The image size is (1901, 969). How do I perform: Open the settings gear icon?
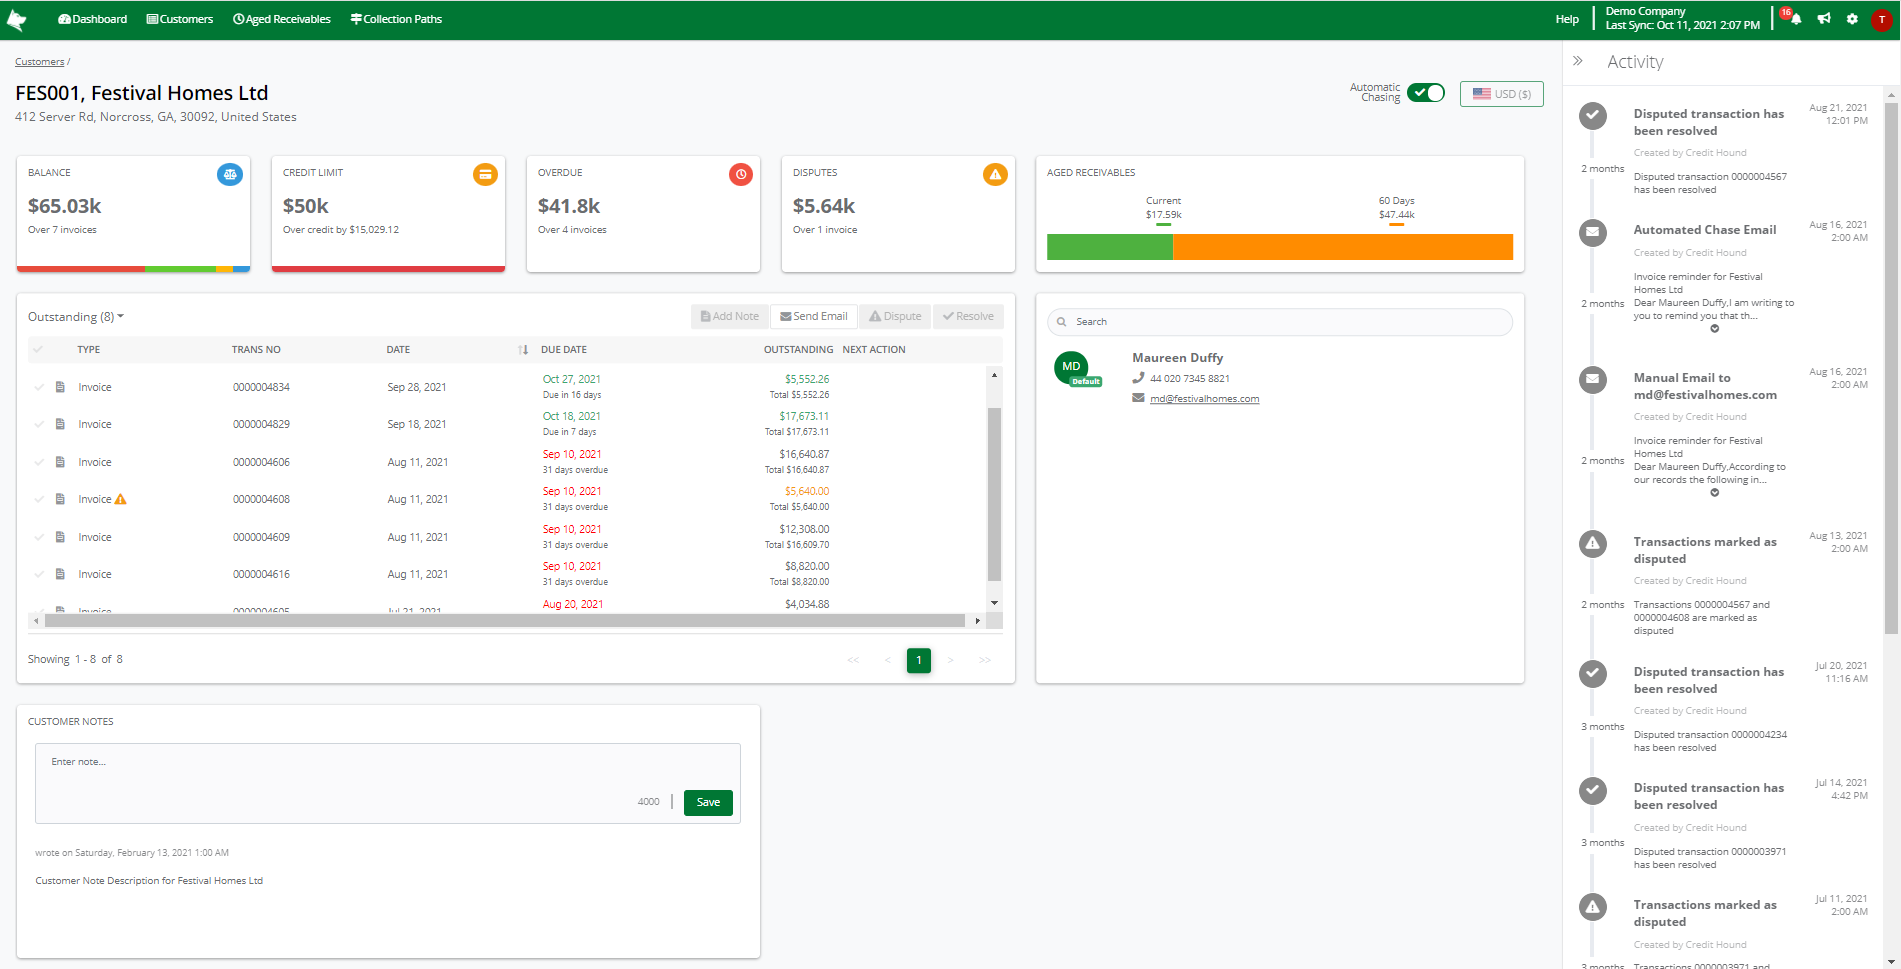1852,19
